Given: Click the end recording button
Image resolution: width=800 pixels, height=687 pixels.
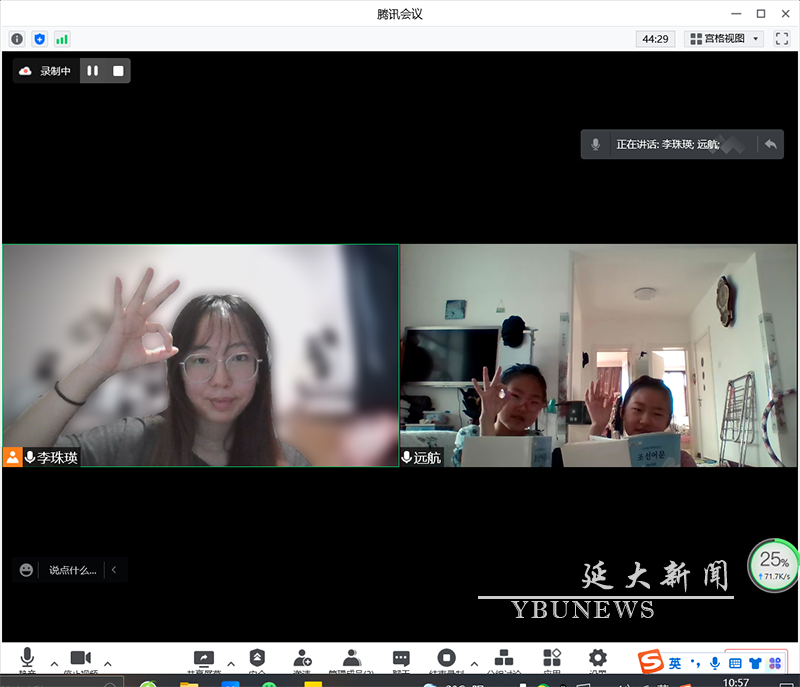Looking at the screenshot, I should (x=447, y=658).
